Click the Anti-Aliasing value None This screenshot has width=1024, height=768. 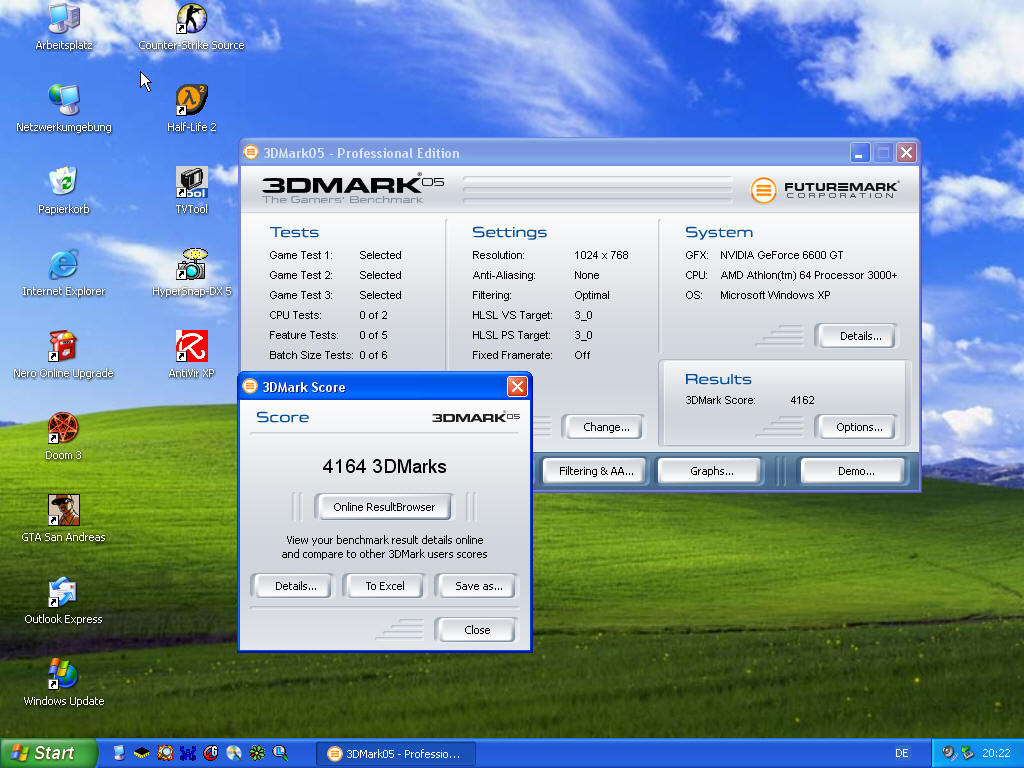(586, 275)
